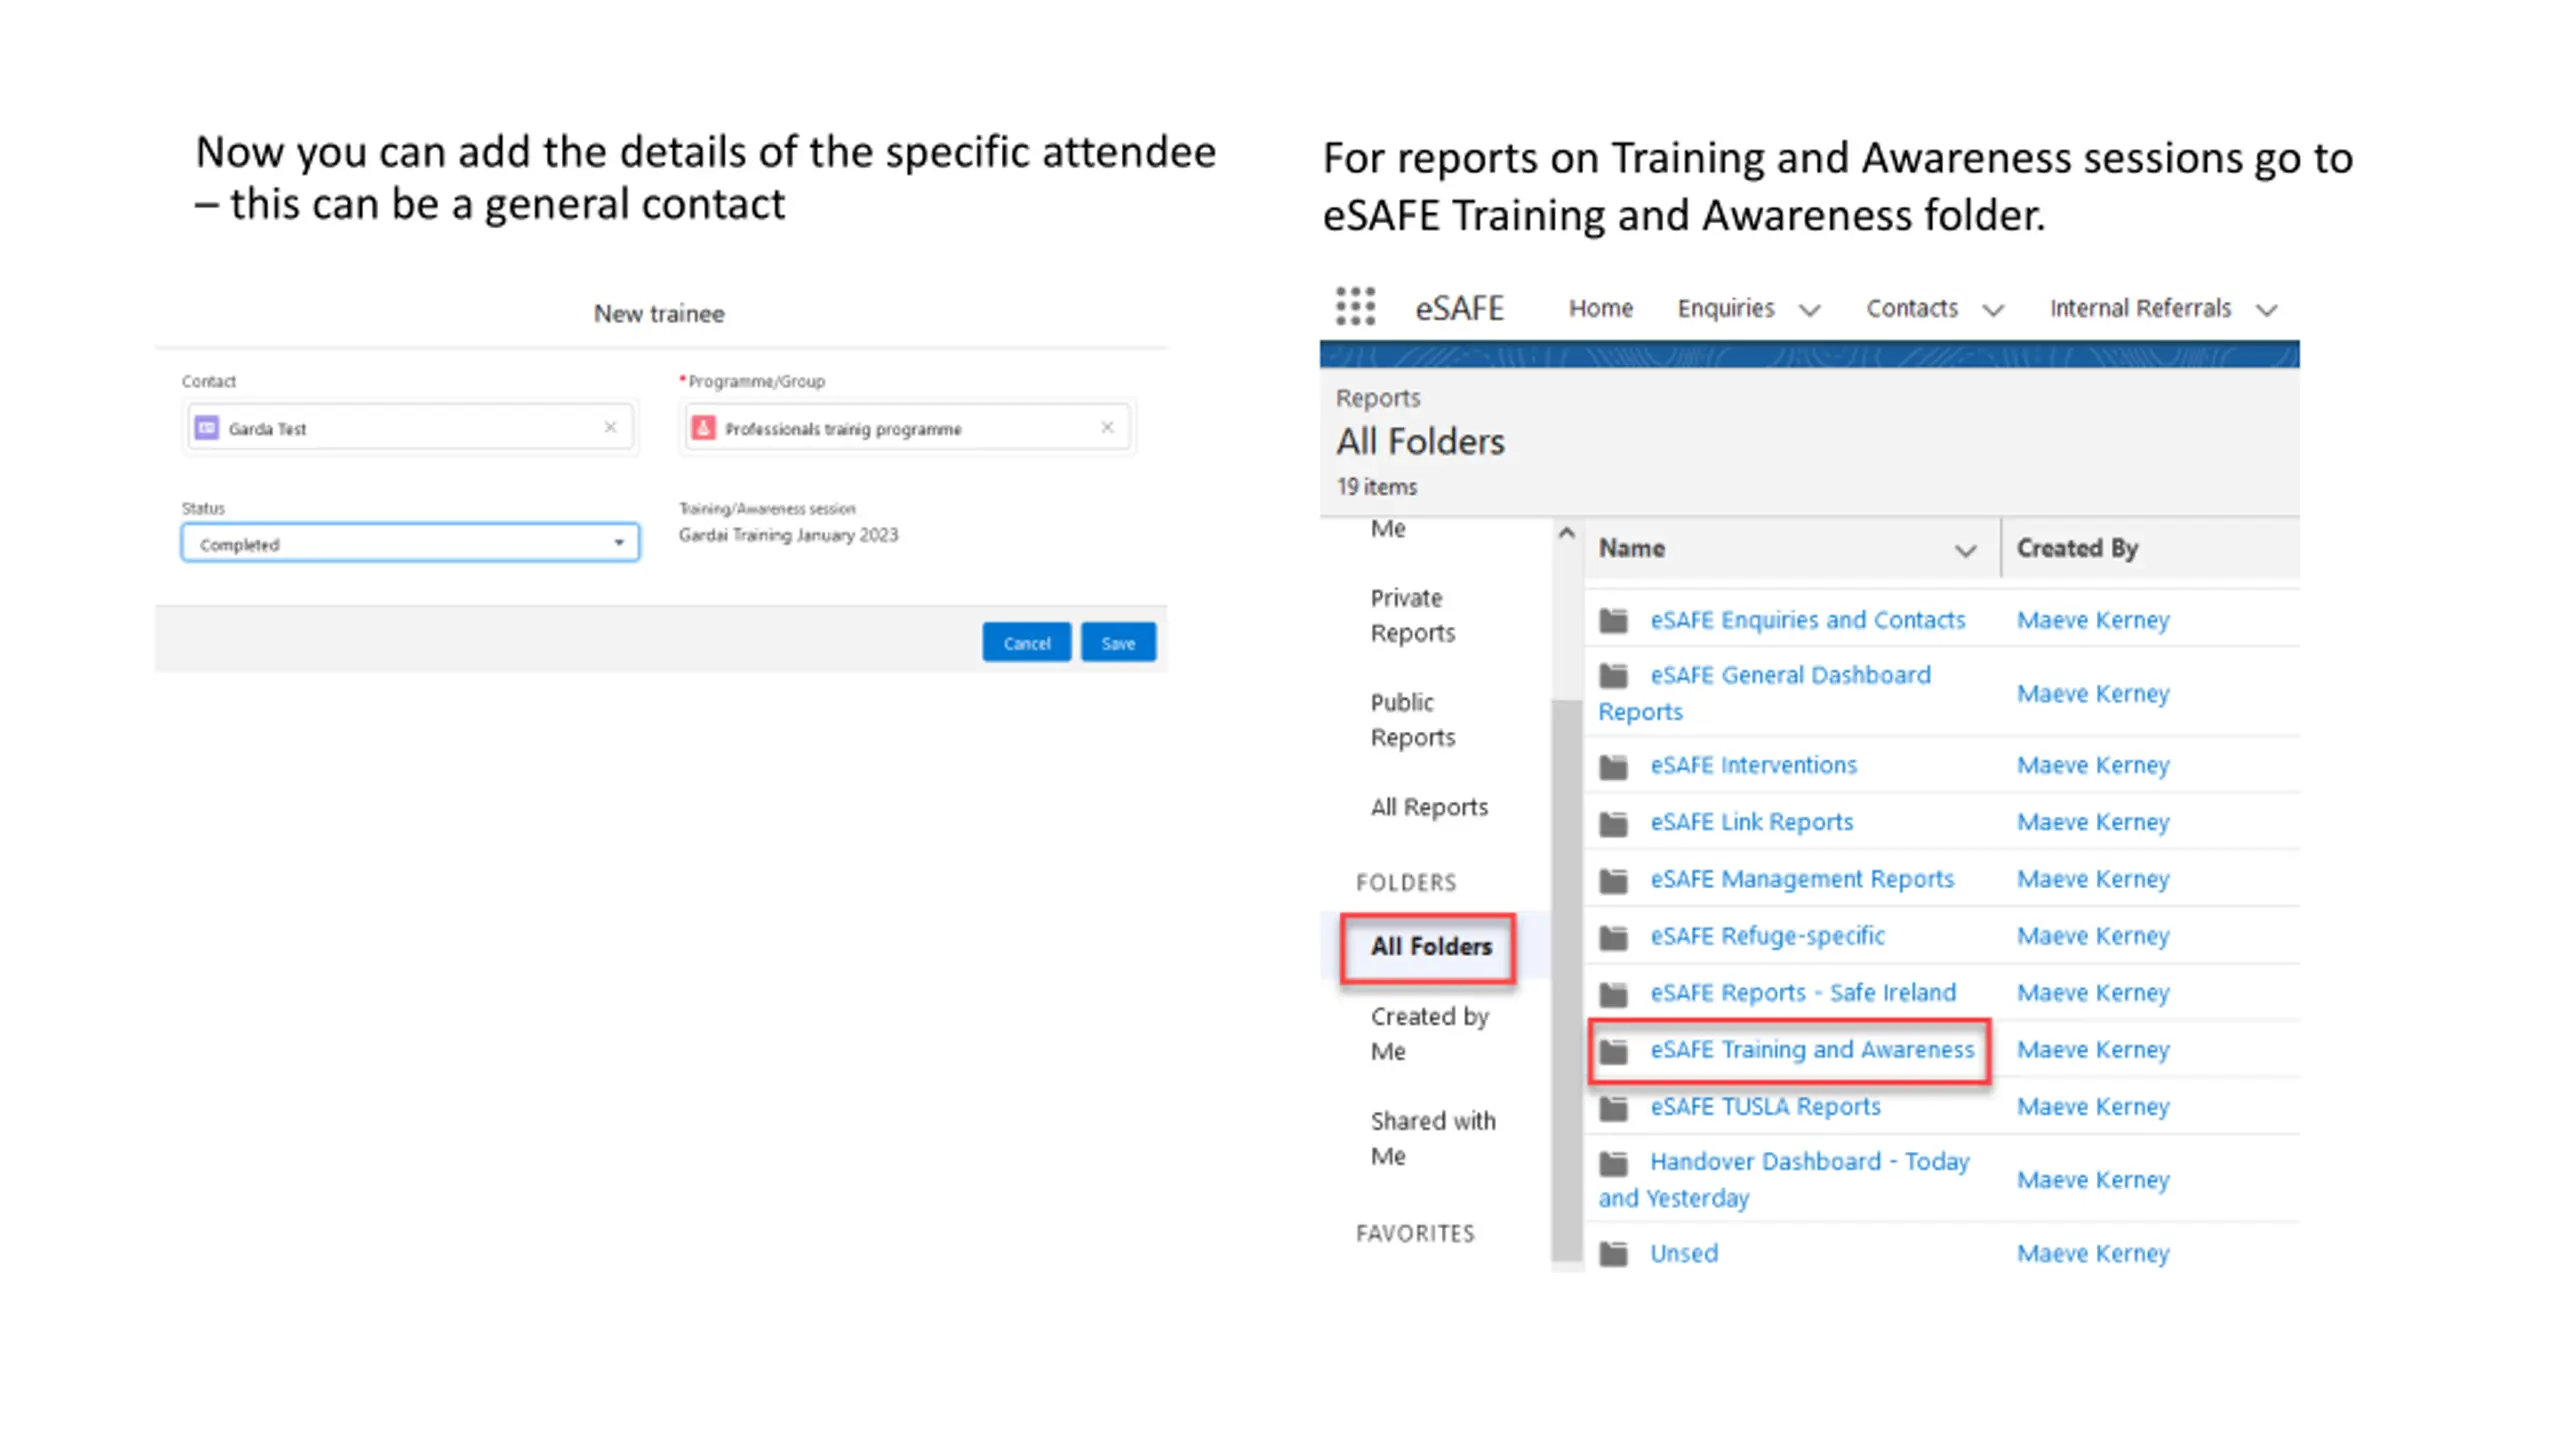The image size is (2560, 1440).
Task: Click folder icon for eSAFE Reports - Safe Ireland
Action: (x=1613, y=994)
